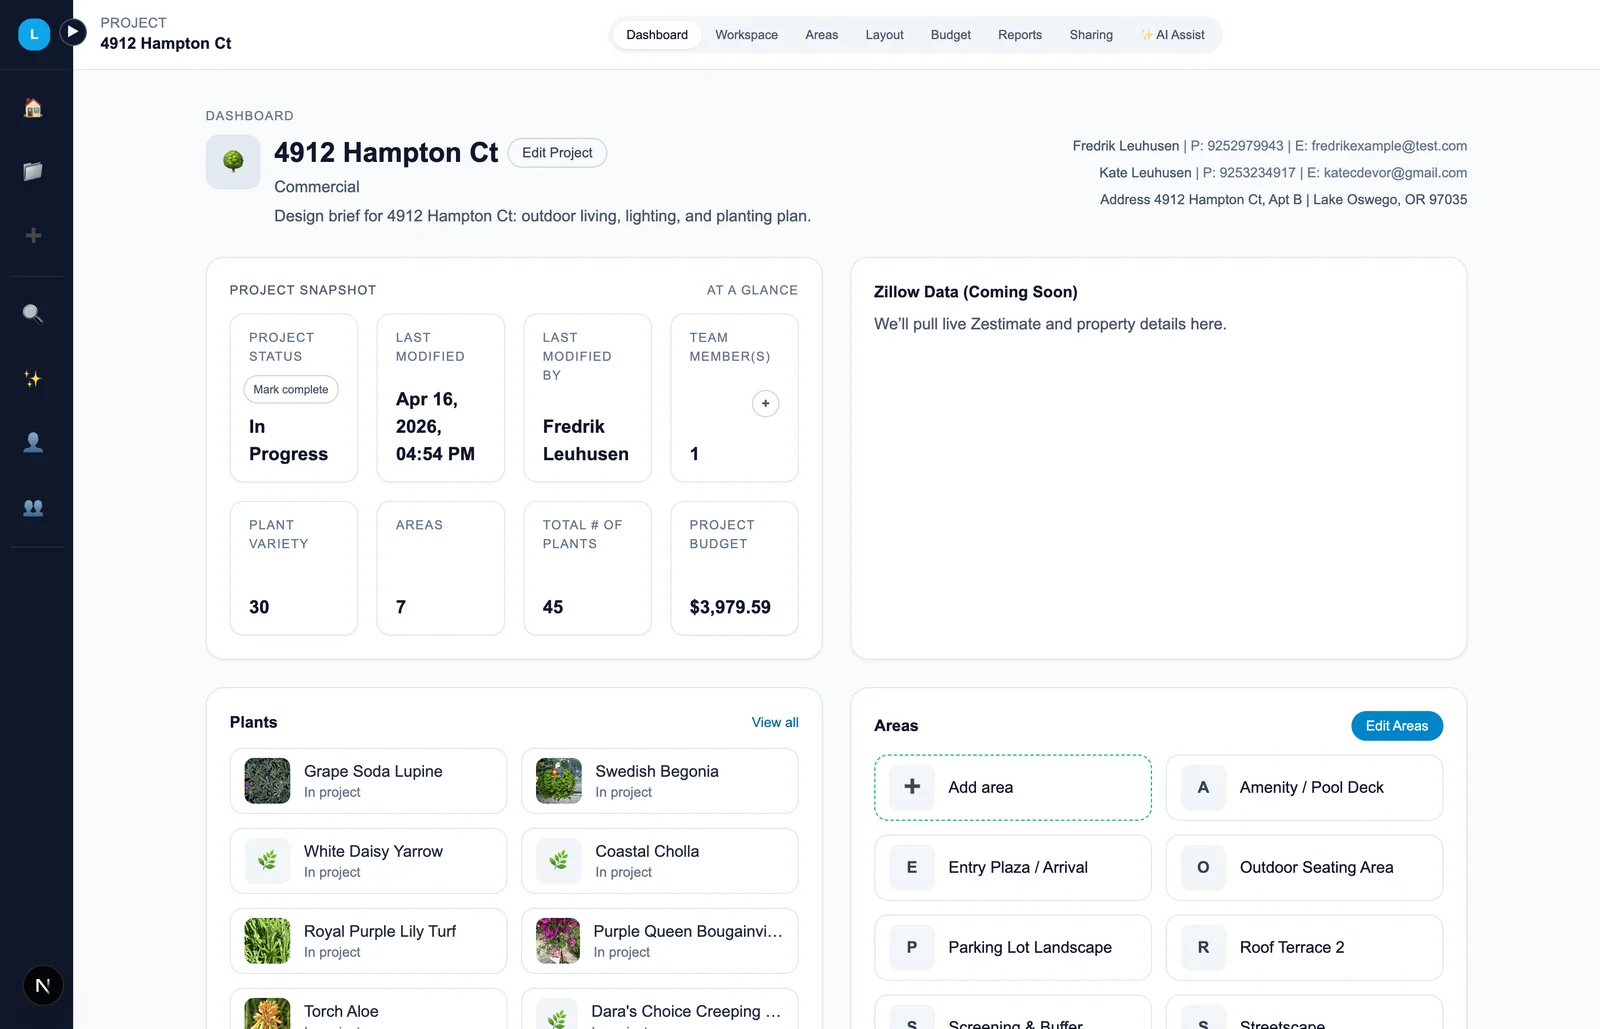This screenshot has height=1029, width=1600.
Task: Click the Fredrik Leuhusen modified-by value
Action: pos(586,440)
